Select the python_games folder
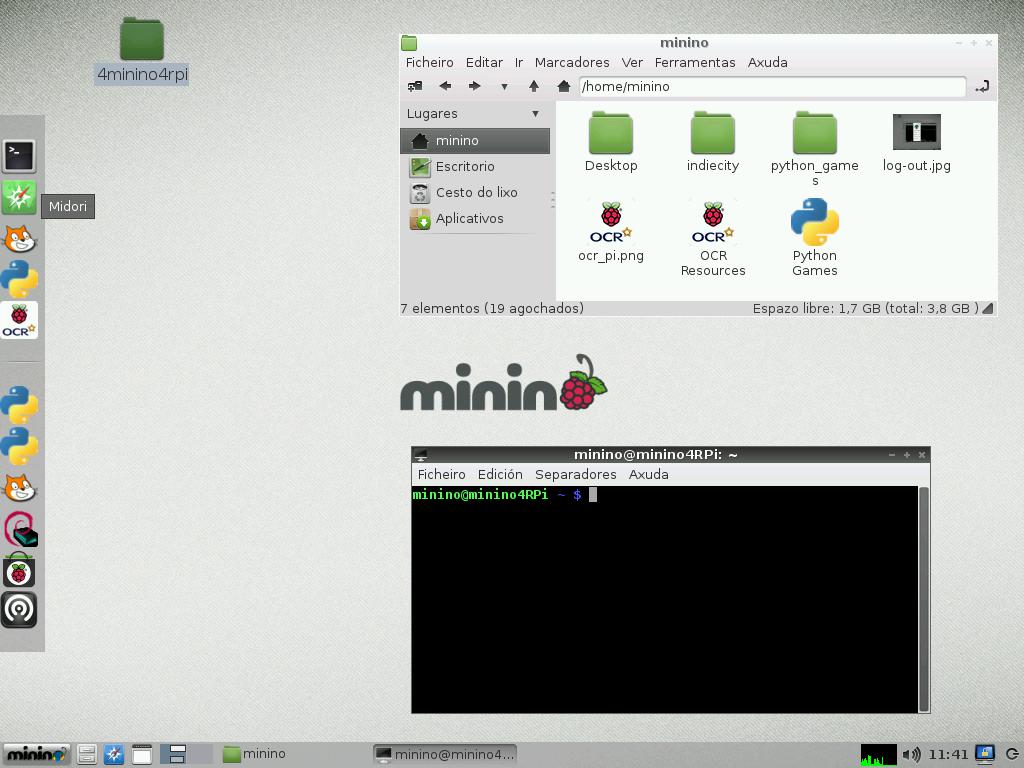Viewport: 1024px width, 768px height. pyautogui.click(x=814, y=149)
